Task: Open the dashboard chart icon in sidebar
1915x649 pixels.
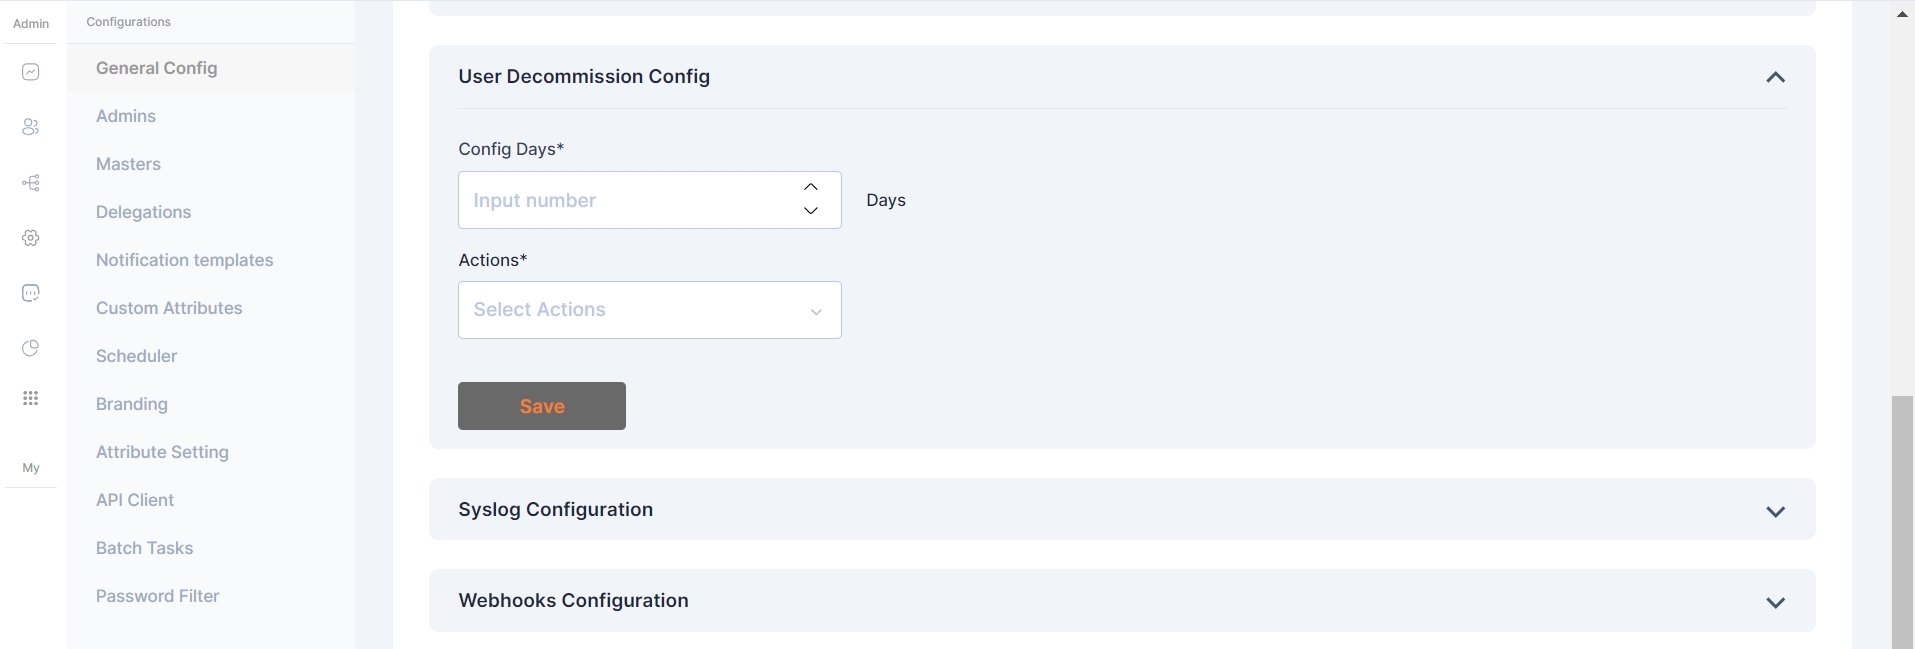Action: [x=31, y=72]
